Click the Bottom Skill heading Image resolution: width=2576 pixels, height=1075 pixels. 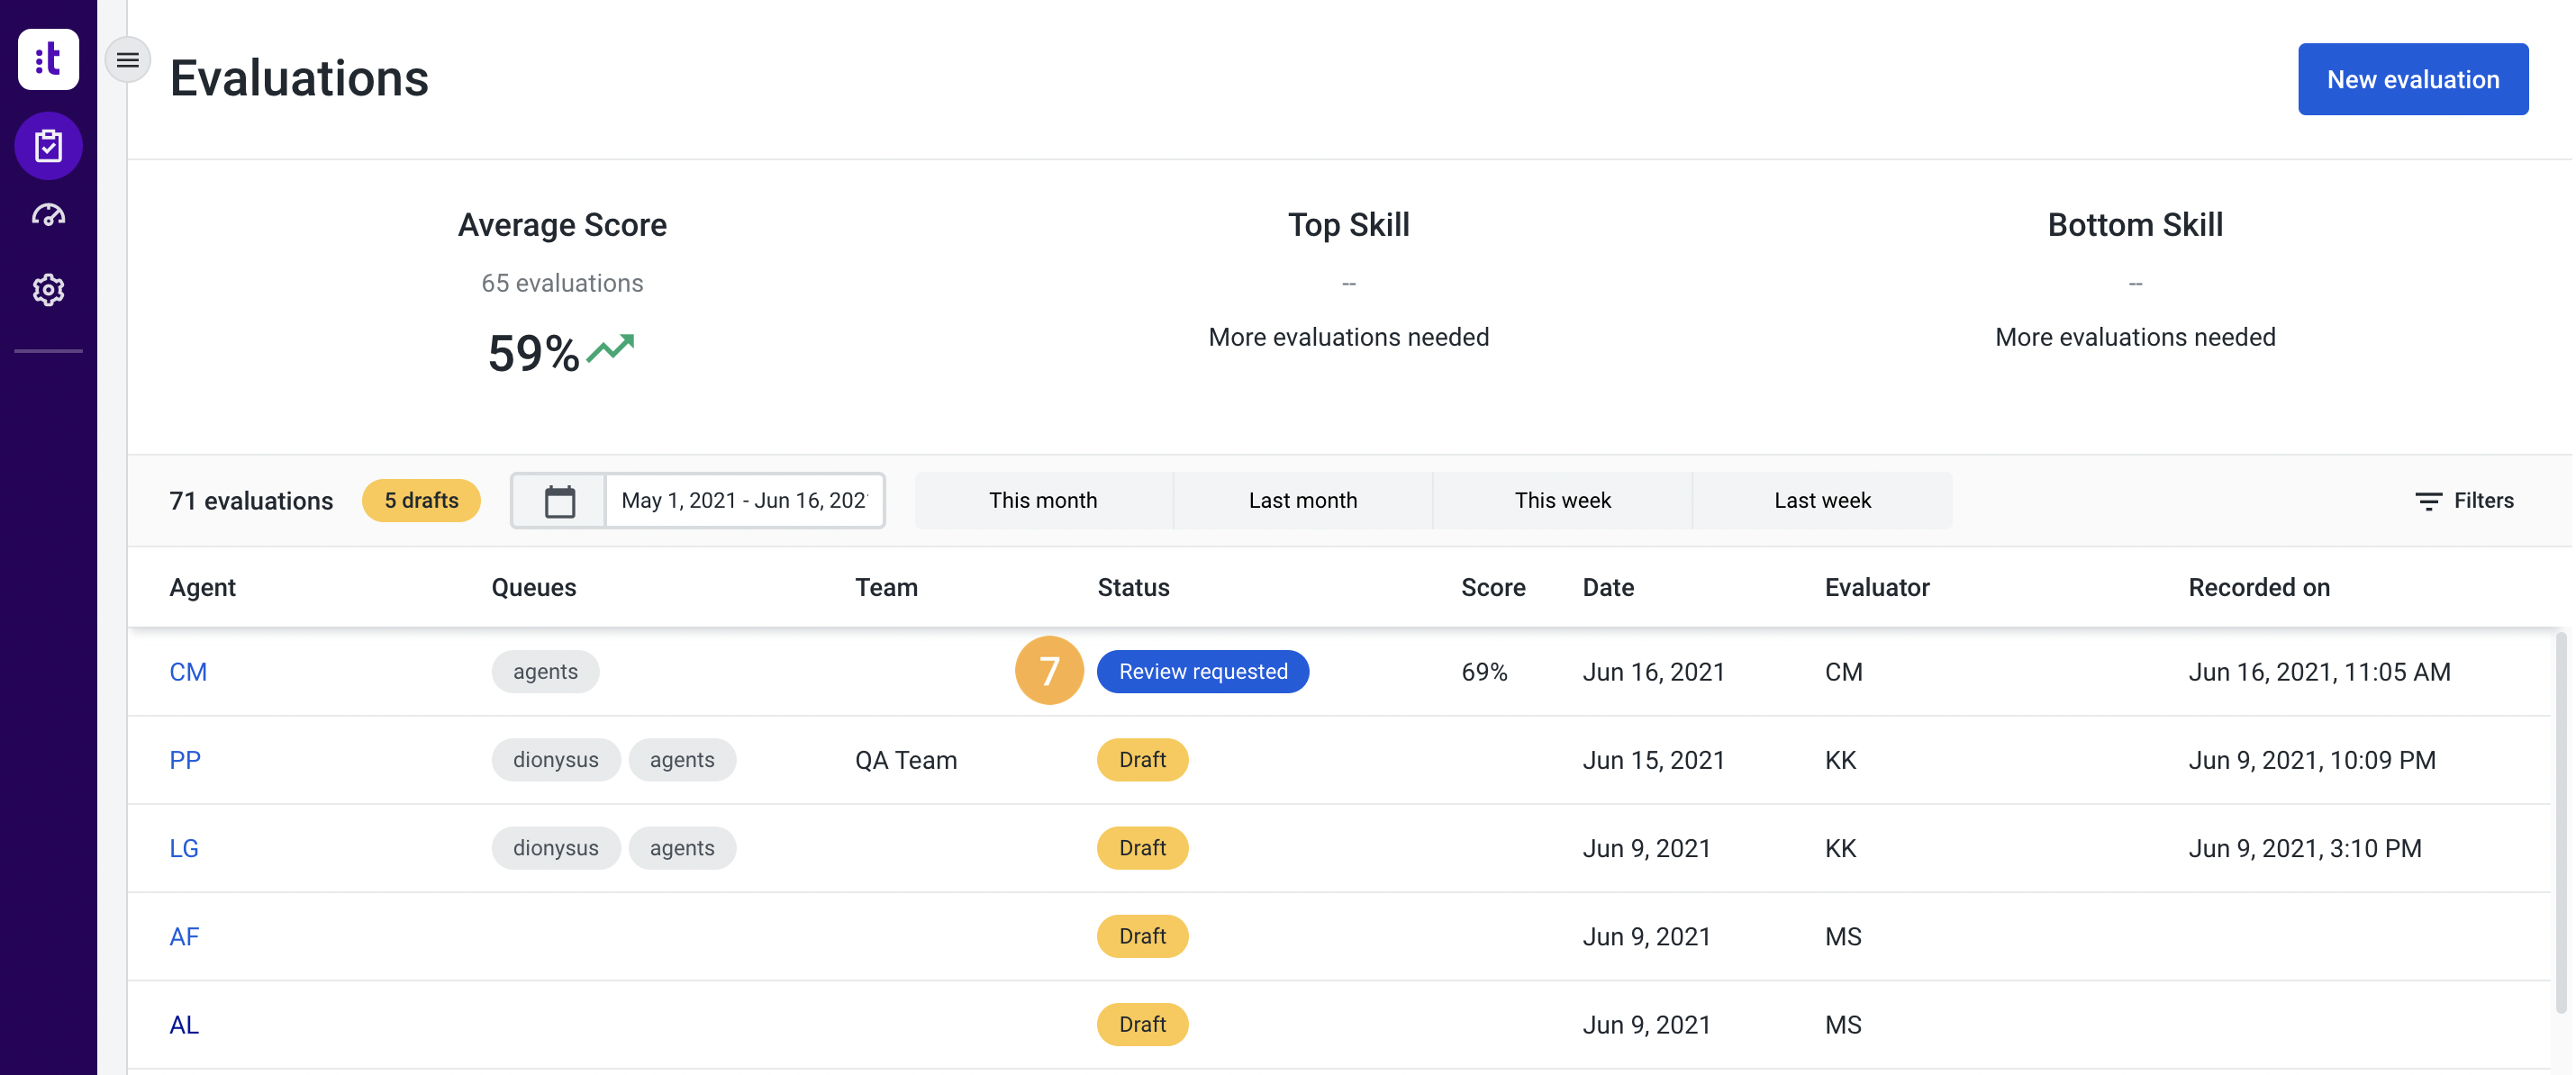click(x=2134, y=225)
